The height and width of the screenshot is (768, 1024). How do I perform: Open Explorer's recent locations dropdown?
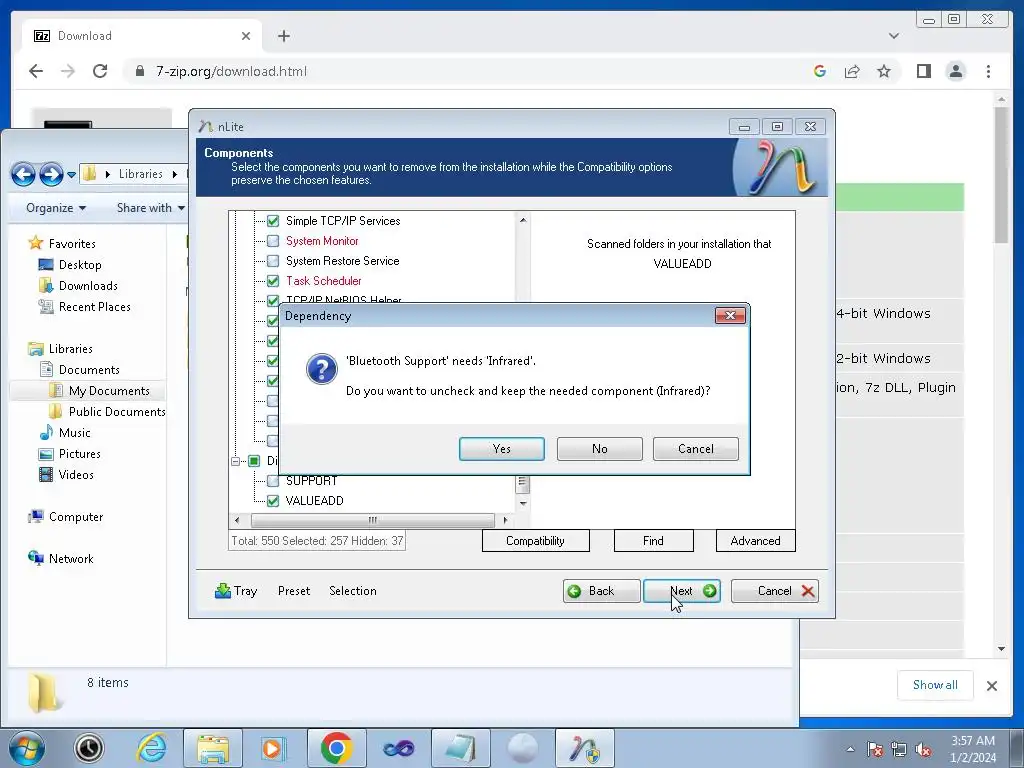[71, 174]
